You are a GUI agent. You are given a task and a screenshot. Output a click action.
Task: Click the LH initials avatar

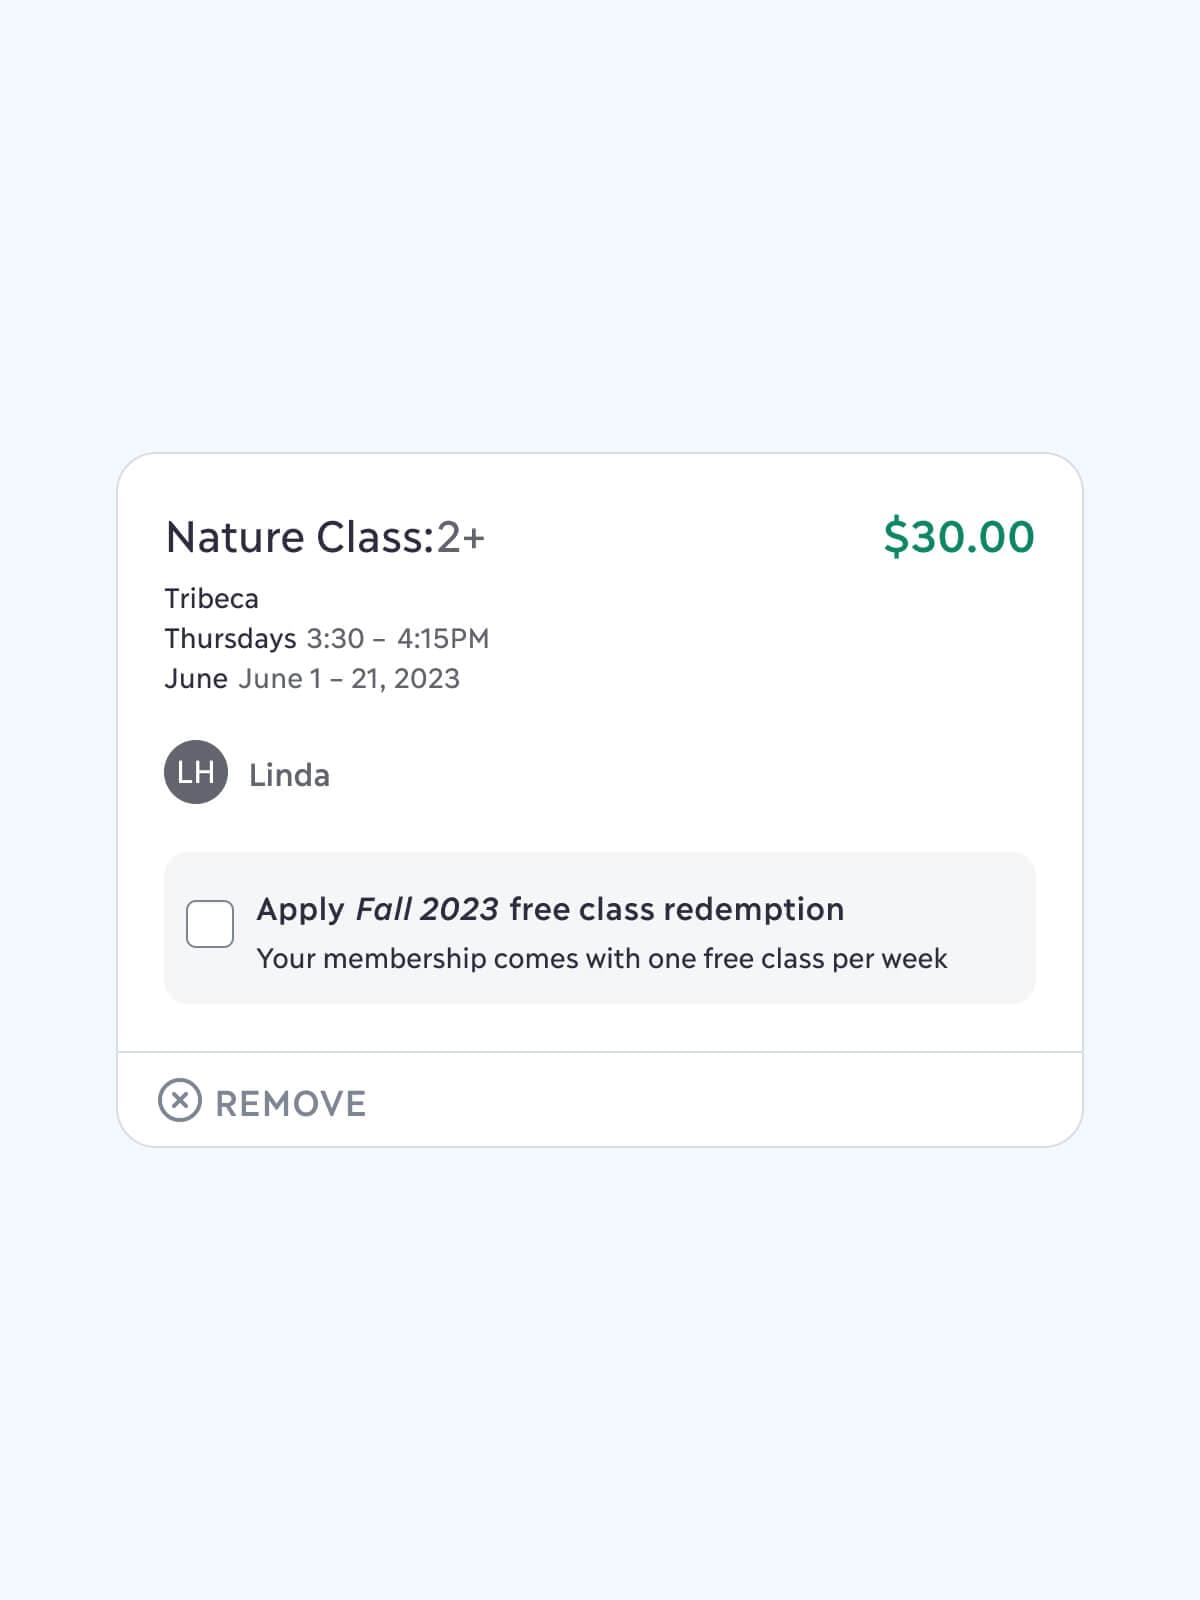(196, 772)
